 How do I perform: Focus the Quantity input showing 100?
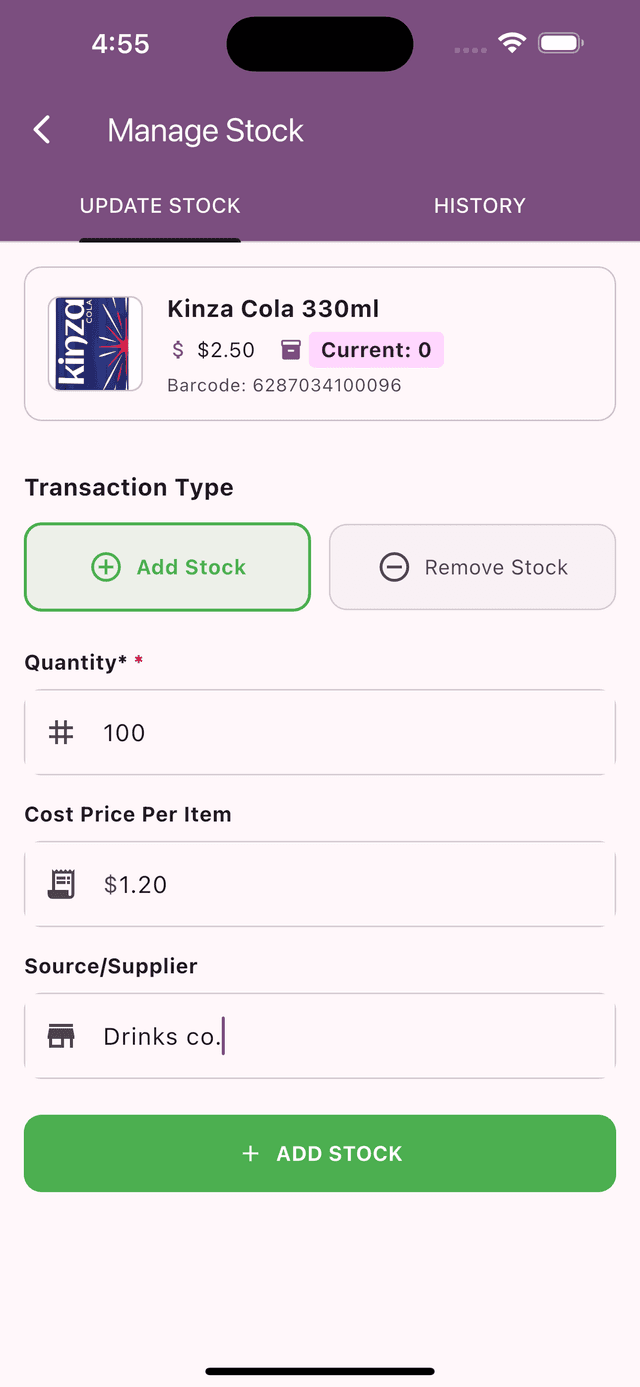(320, 733)
